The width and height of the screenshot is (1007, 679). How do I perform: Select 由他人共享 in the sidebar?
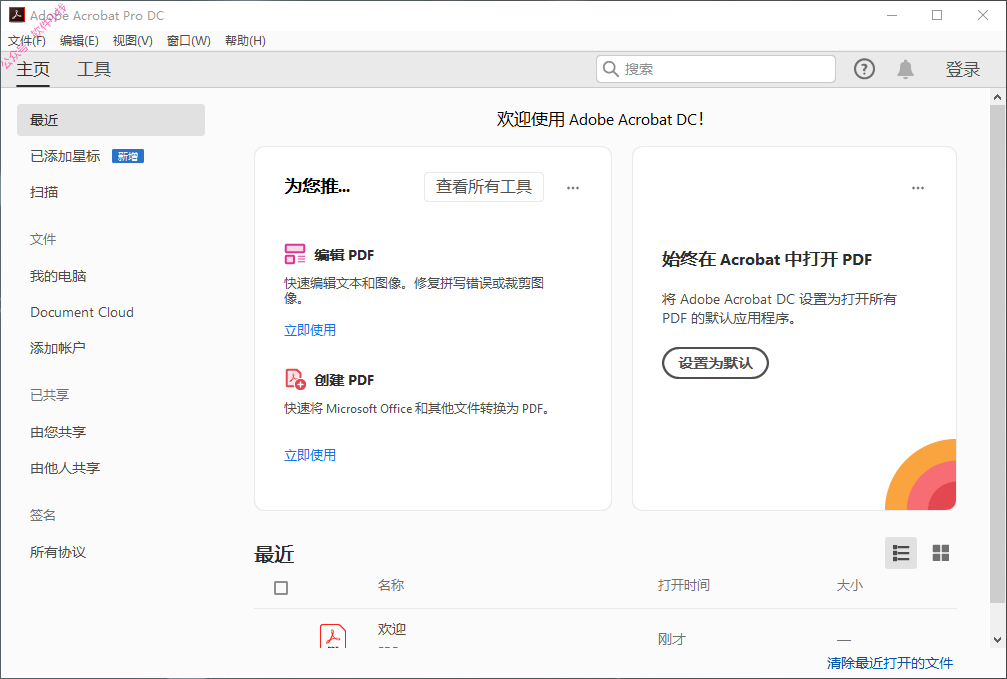point(65,468)
